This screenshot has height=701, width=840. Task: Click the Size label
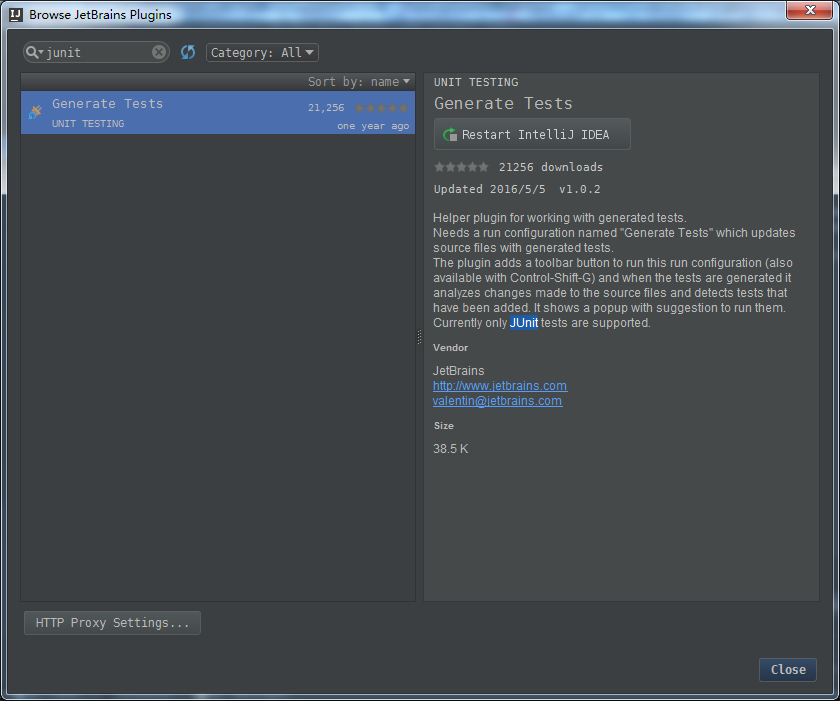444,426
